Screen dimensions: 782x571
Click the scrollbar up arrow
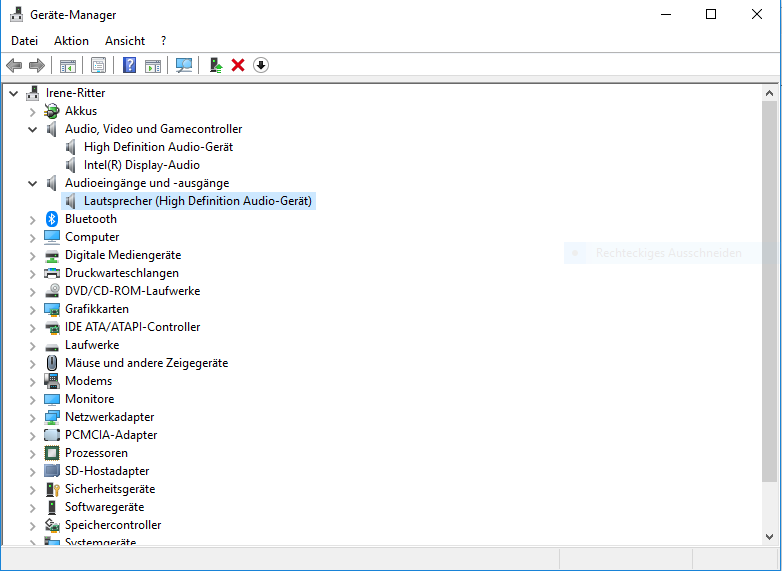[x=769, y=93]
